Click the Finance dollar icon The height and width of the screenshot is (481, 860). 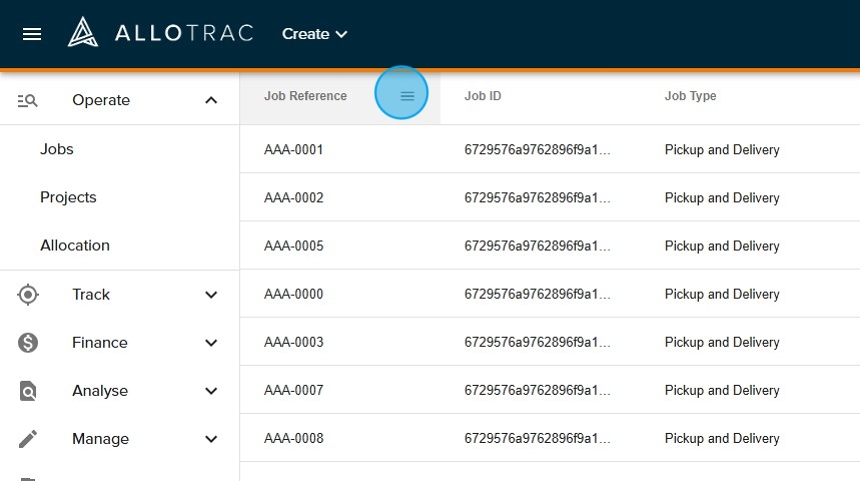(28, 342)
